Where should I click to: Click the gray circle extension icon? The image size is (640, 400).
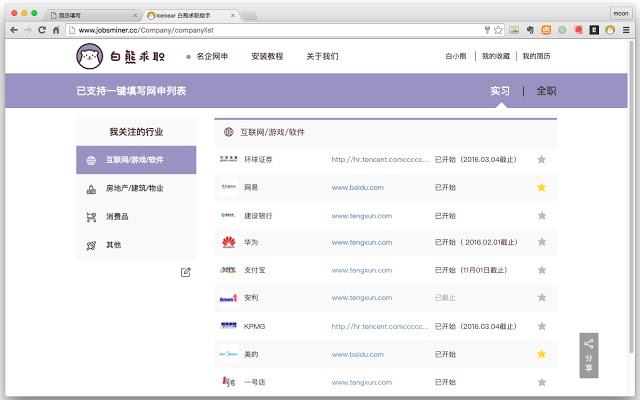(562, 30)
